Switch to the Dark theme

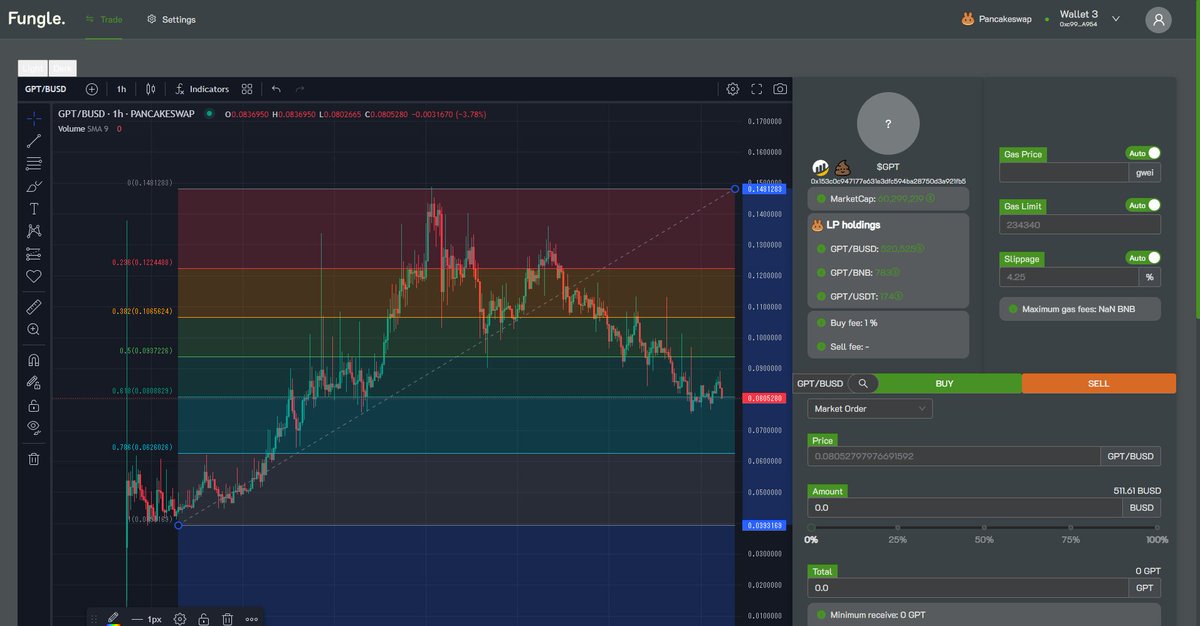[x=63, y=68]
